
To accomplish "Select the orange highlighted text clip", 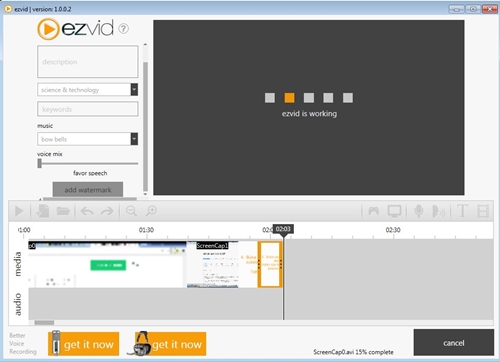I will click(x=270, y=265).
